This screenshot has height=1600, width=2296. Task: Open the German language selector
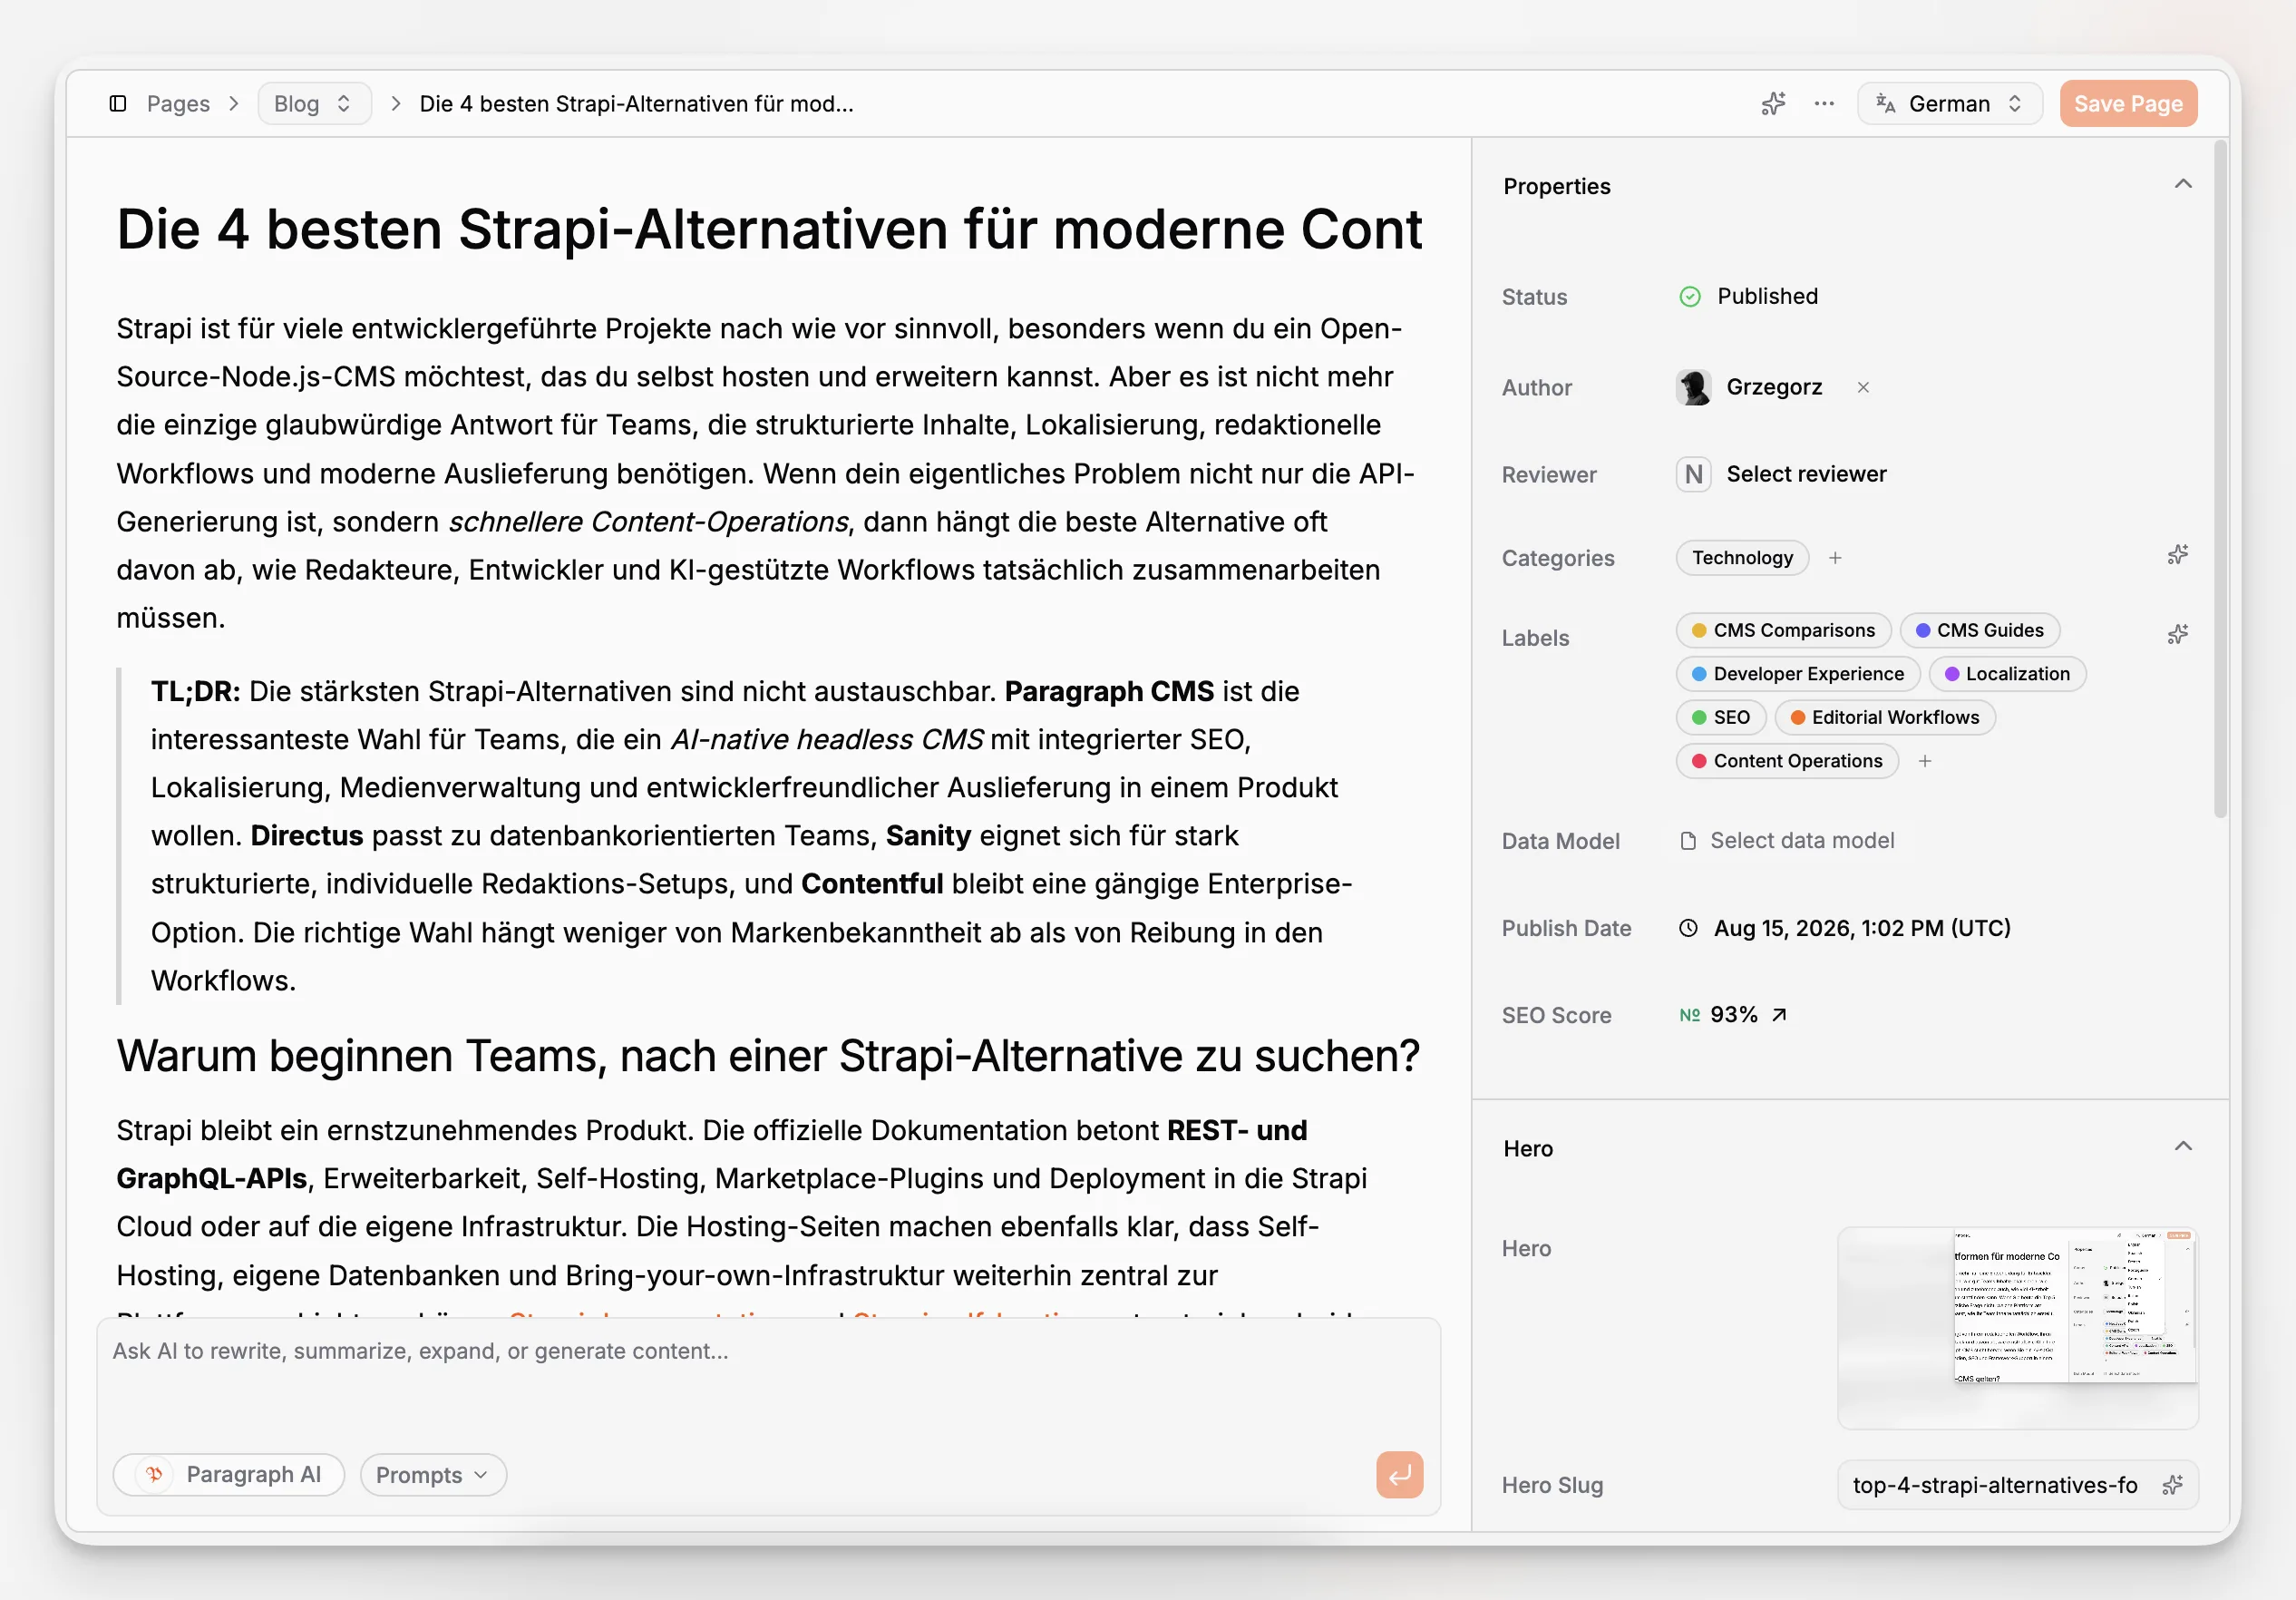1949,104
